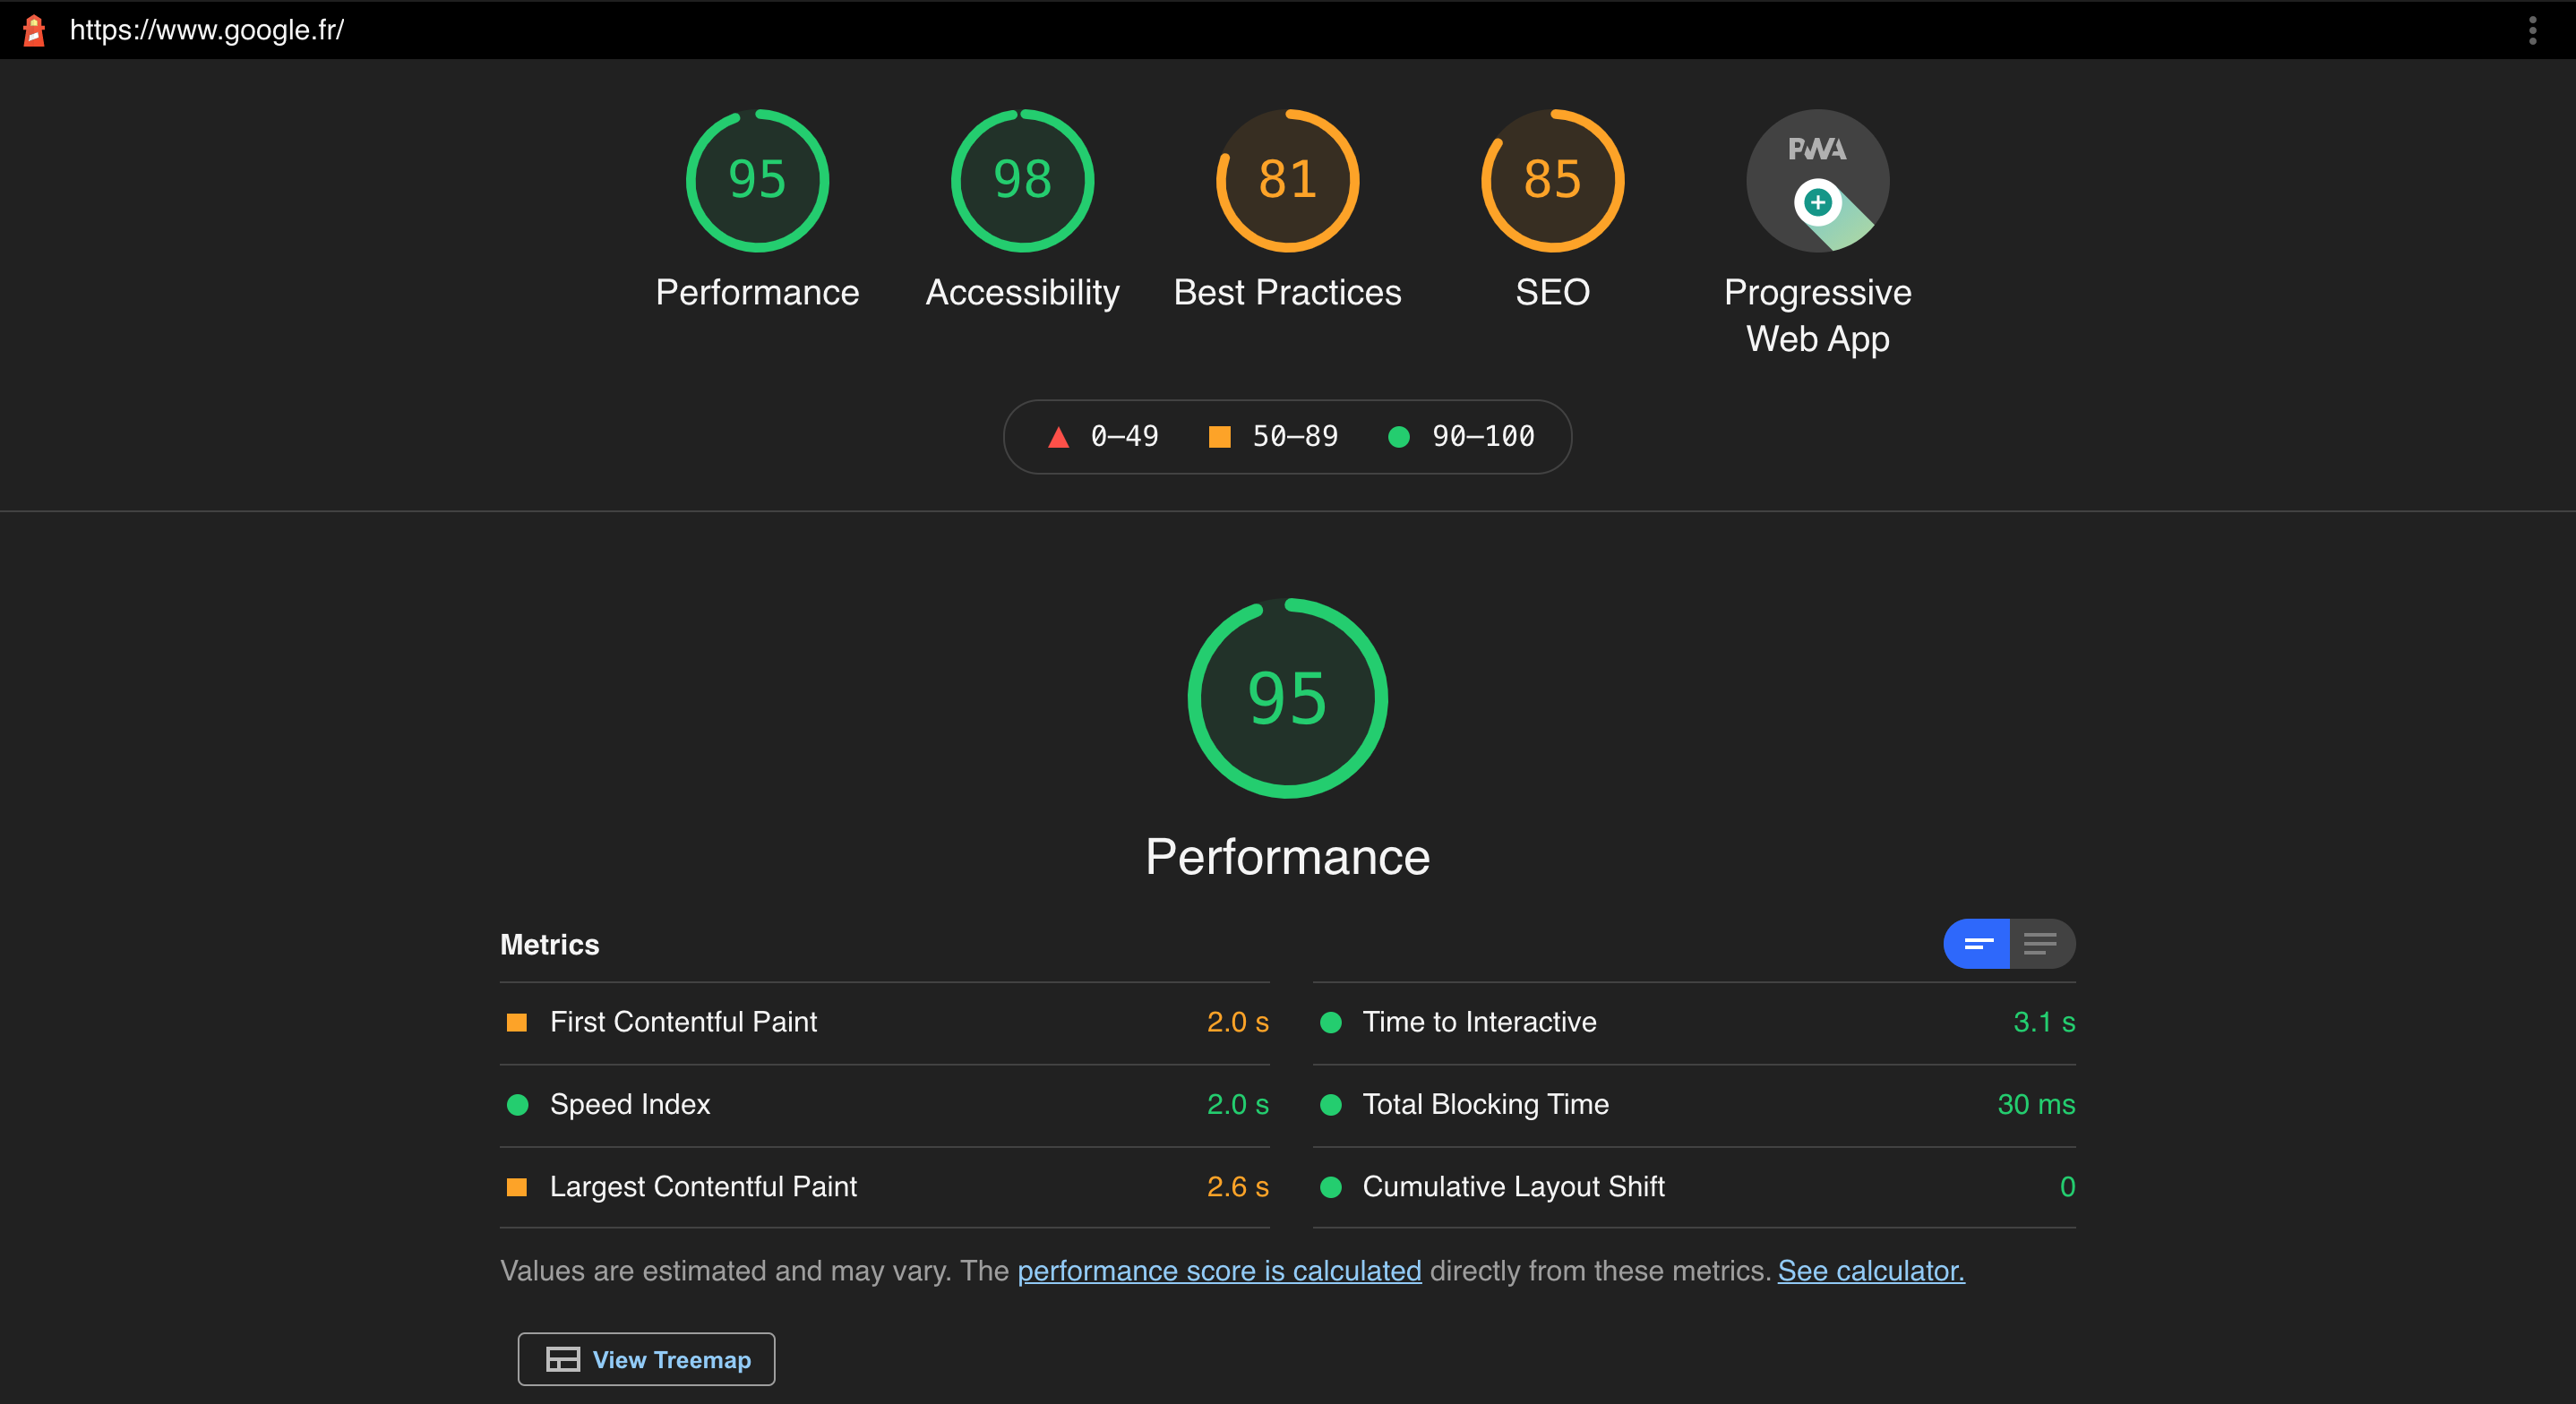2576x1404 pixels.
Task: Click the 3.1 s Time to Interactive value
Action: tap(2044, 1022)
